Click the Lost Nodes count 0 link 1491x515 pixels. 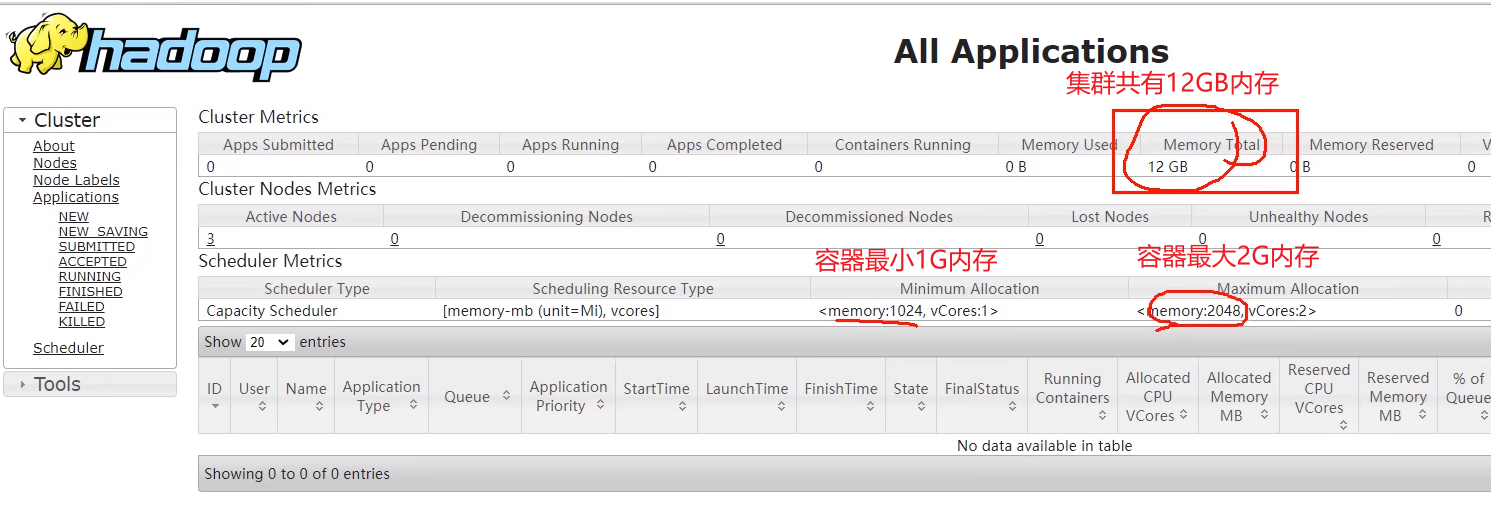(x=1040, y=239)
